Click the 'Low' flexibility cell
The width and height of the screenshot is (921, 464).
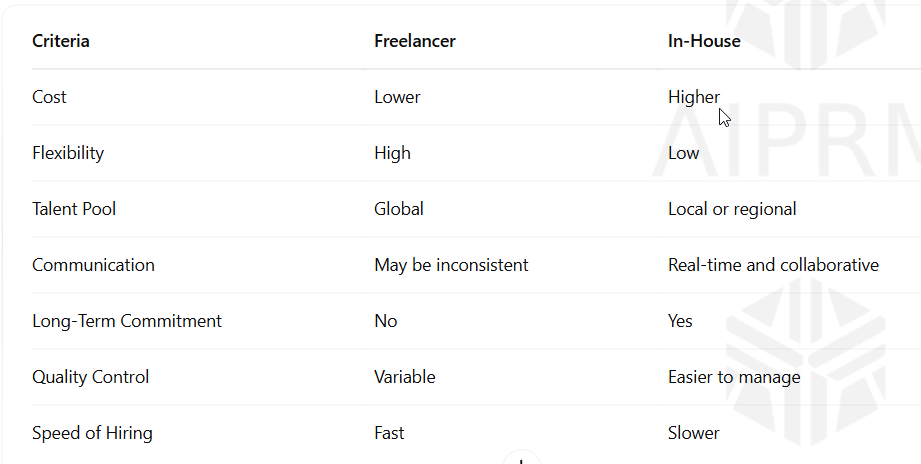coord(684,153)
